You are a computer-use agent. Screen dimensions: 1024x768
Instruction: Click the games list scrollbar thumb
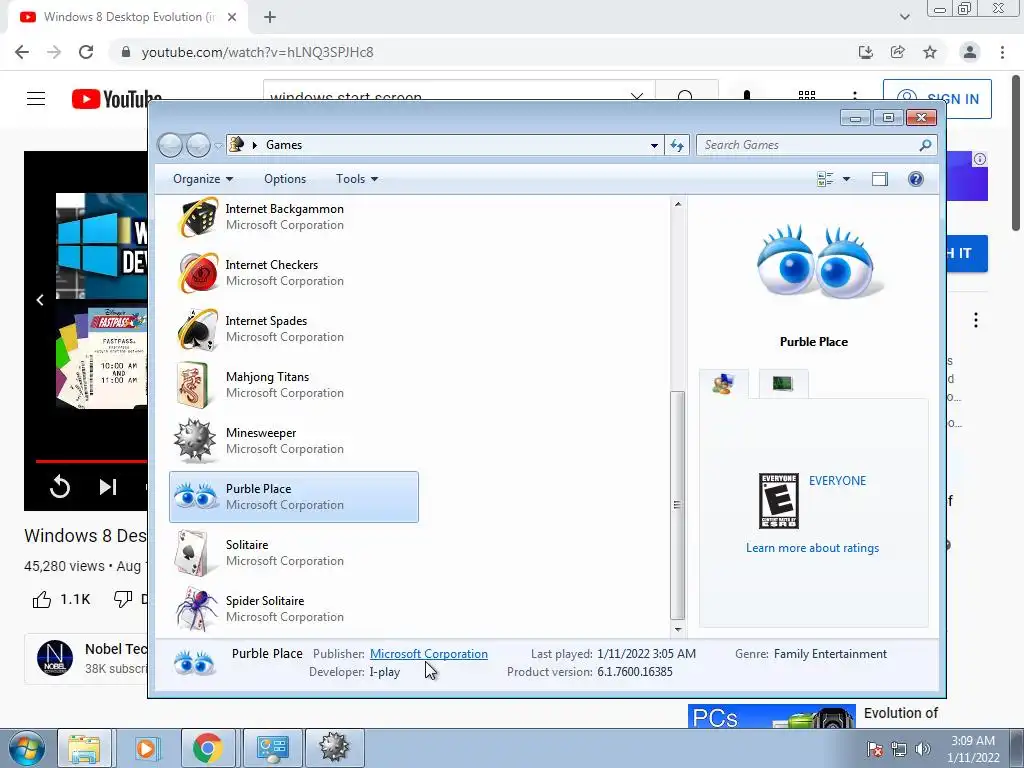click(677, 505)
